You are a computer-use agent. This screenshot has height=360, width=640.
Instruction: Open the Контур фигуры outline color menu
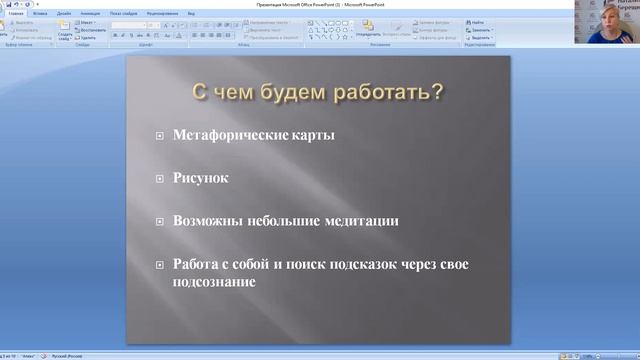click(x=430, y=30)
